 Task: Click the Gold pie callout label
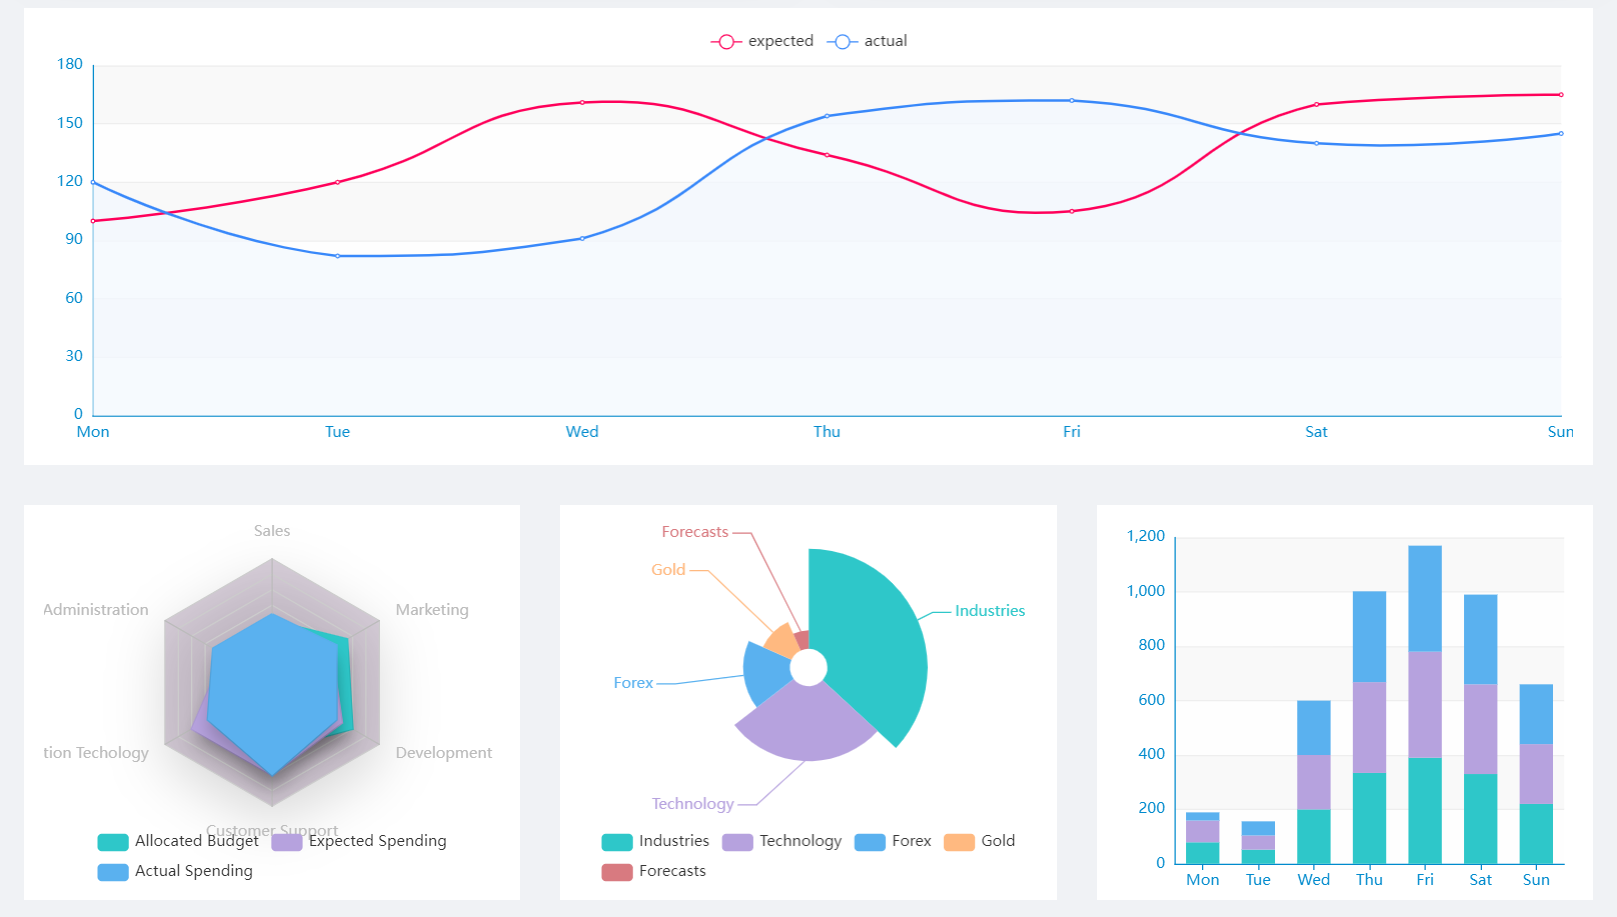[668, 570]
